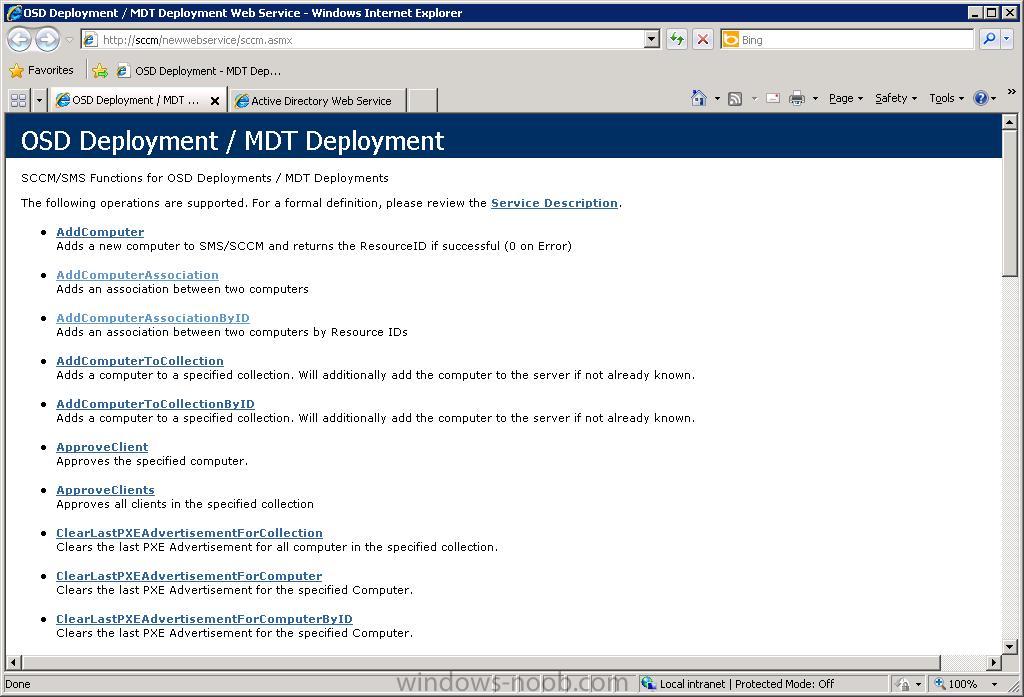Open the ApproveClients link
The width and height of the screenshot is (1024, 697).
(105, 490)
